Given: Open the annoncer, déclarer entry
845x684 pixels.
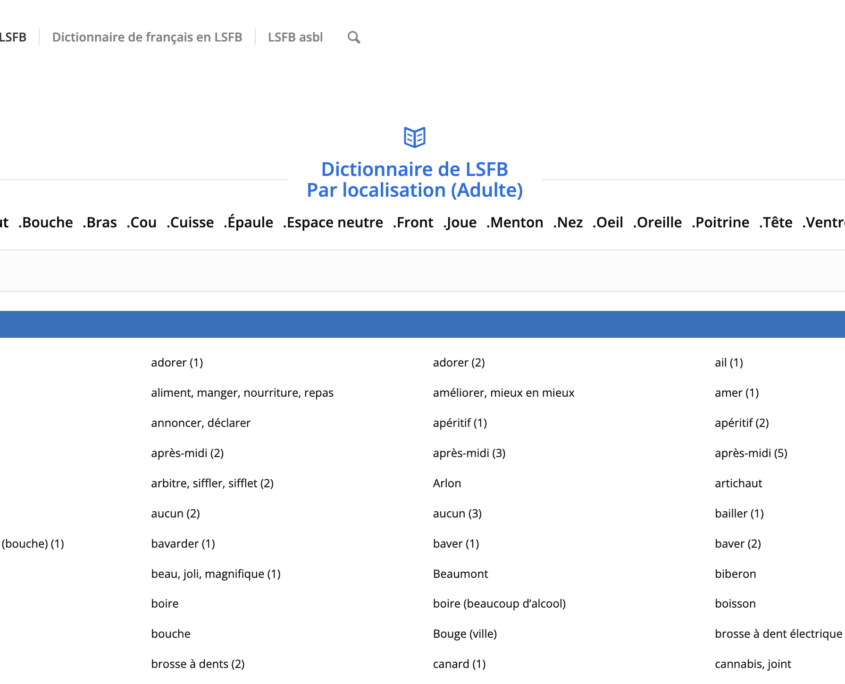Looking at the screenshot, I should (x=200, y=423).
